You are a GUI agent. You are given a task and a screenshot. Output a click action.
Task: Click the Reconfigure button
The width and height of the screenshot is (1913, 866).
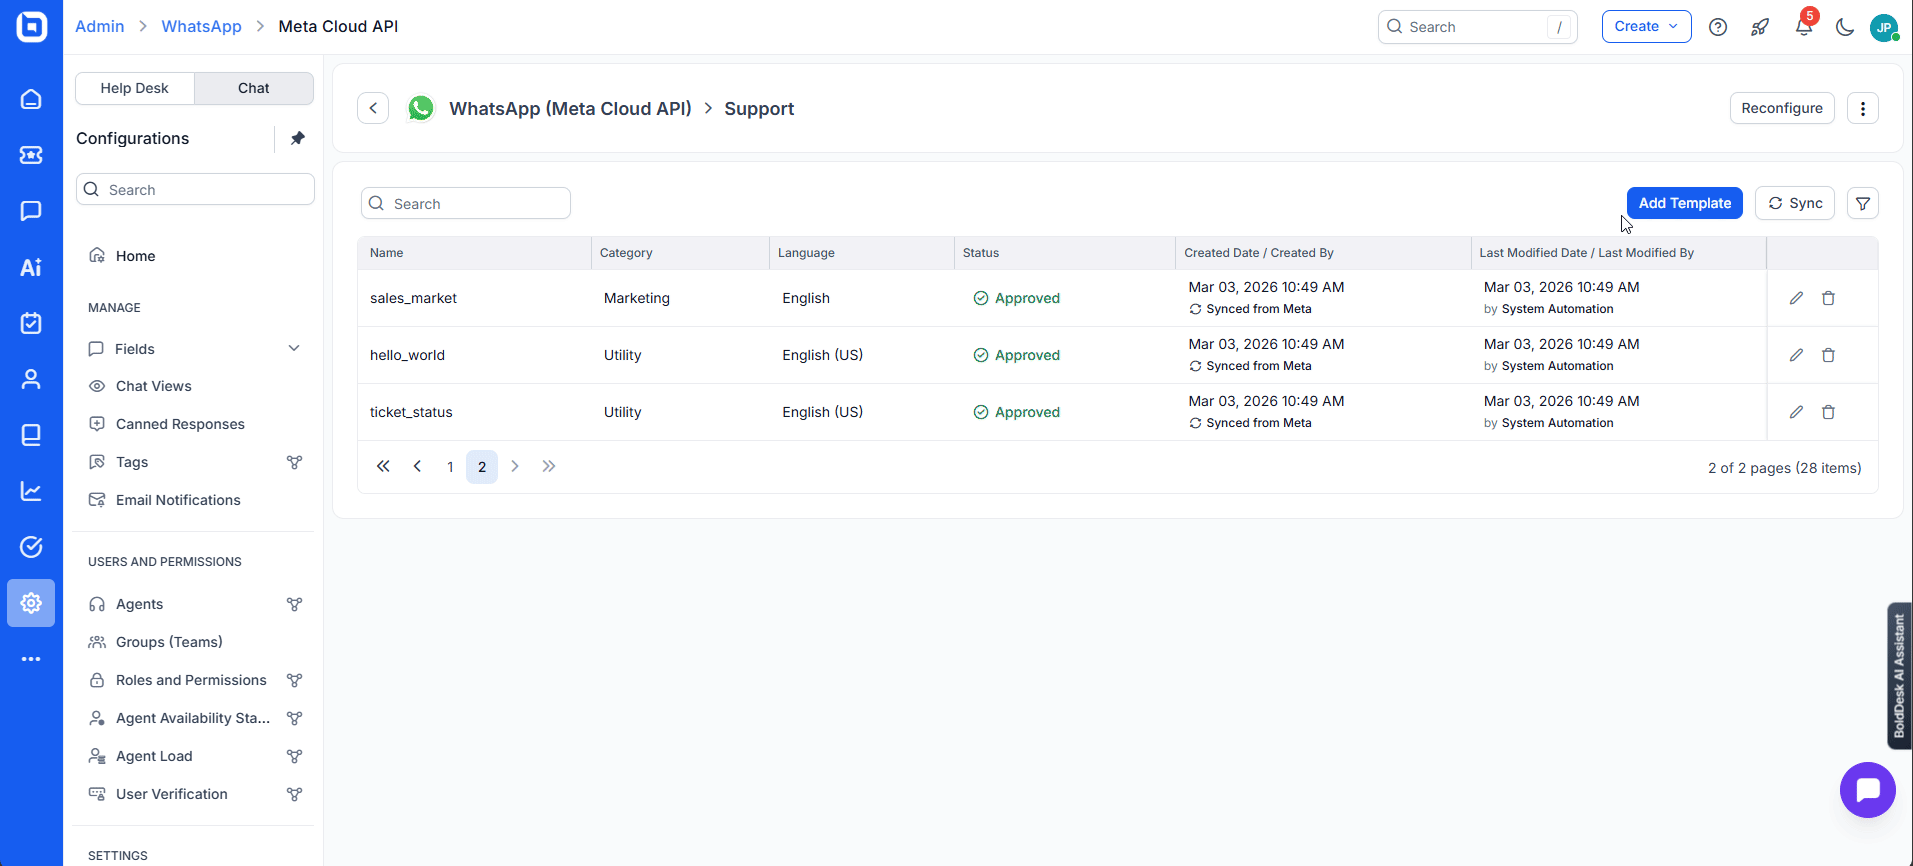[1781, 108]
